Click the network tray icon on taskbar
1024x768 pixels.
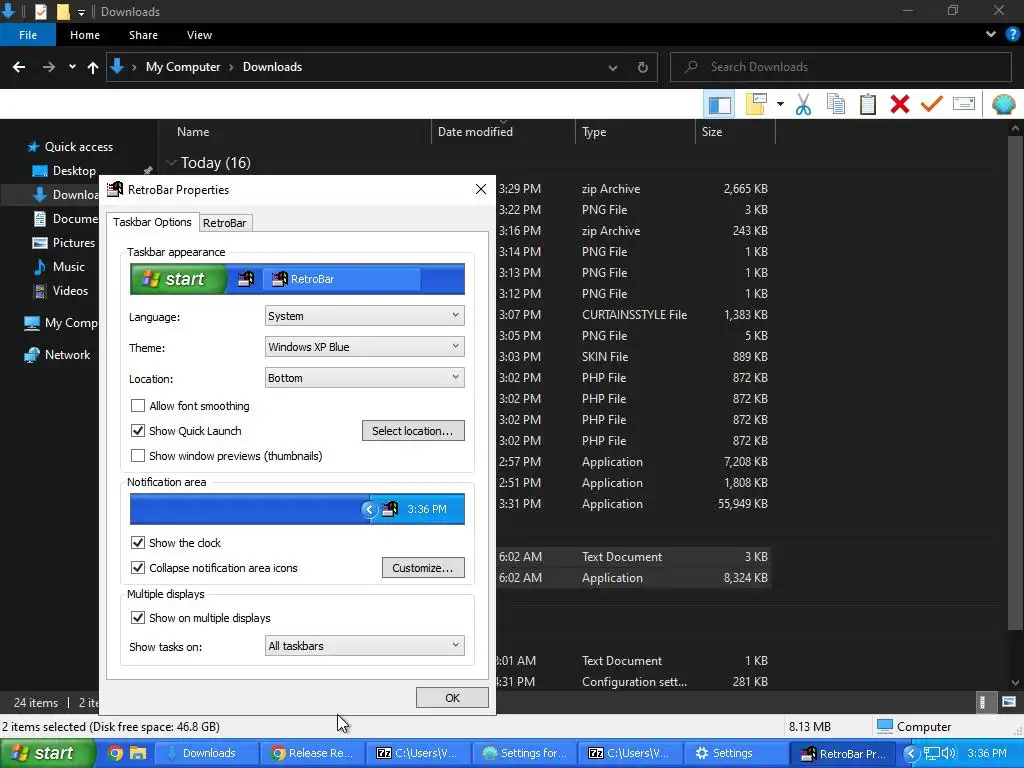931,753
